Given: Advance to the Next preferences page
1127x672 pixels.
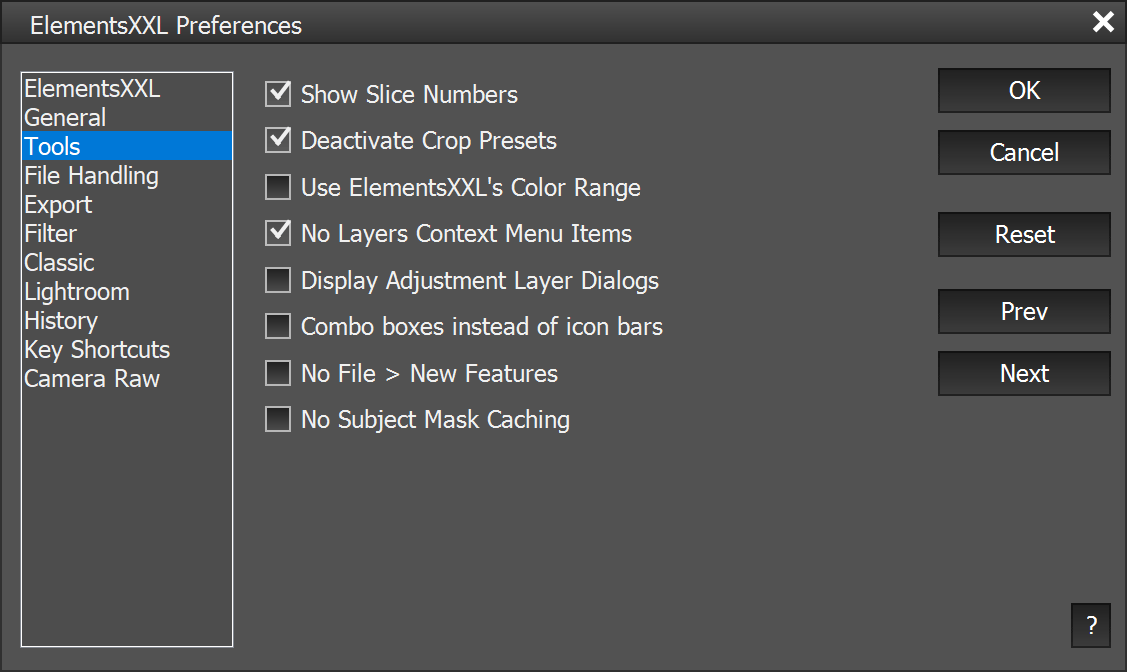Looking at the screenshot, I should coord(1024,373).
